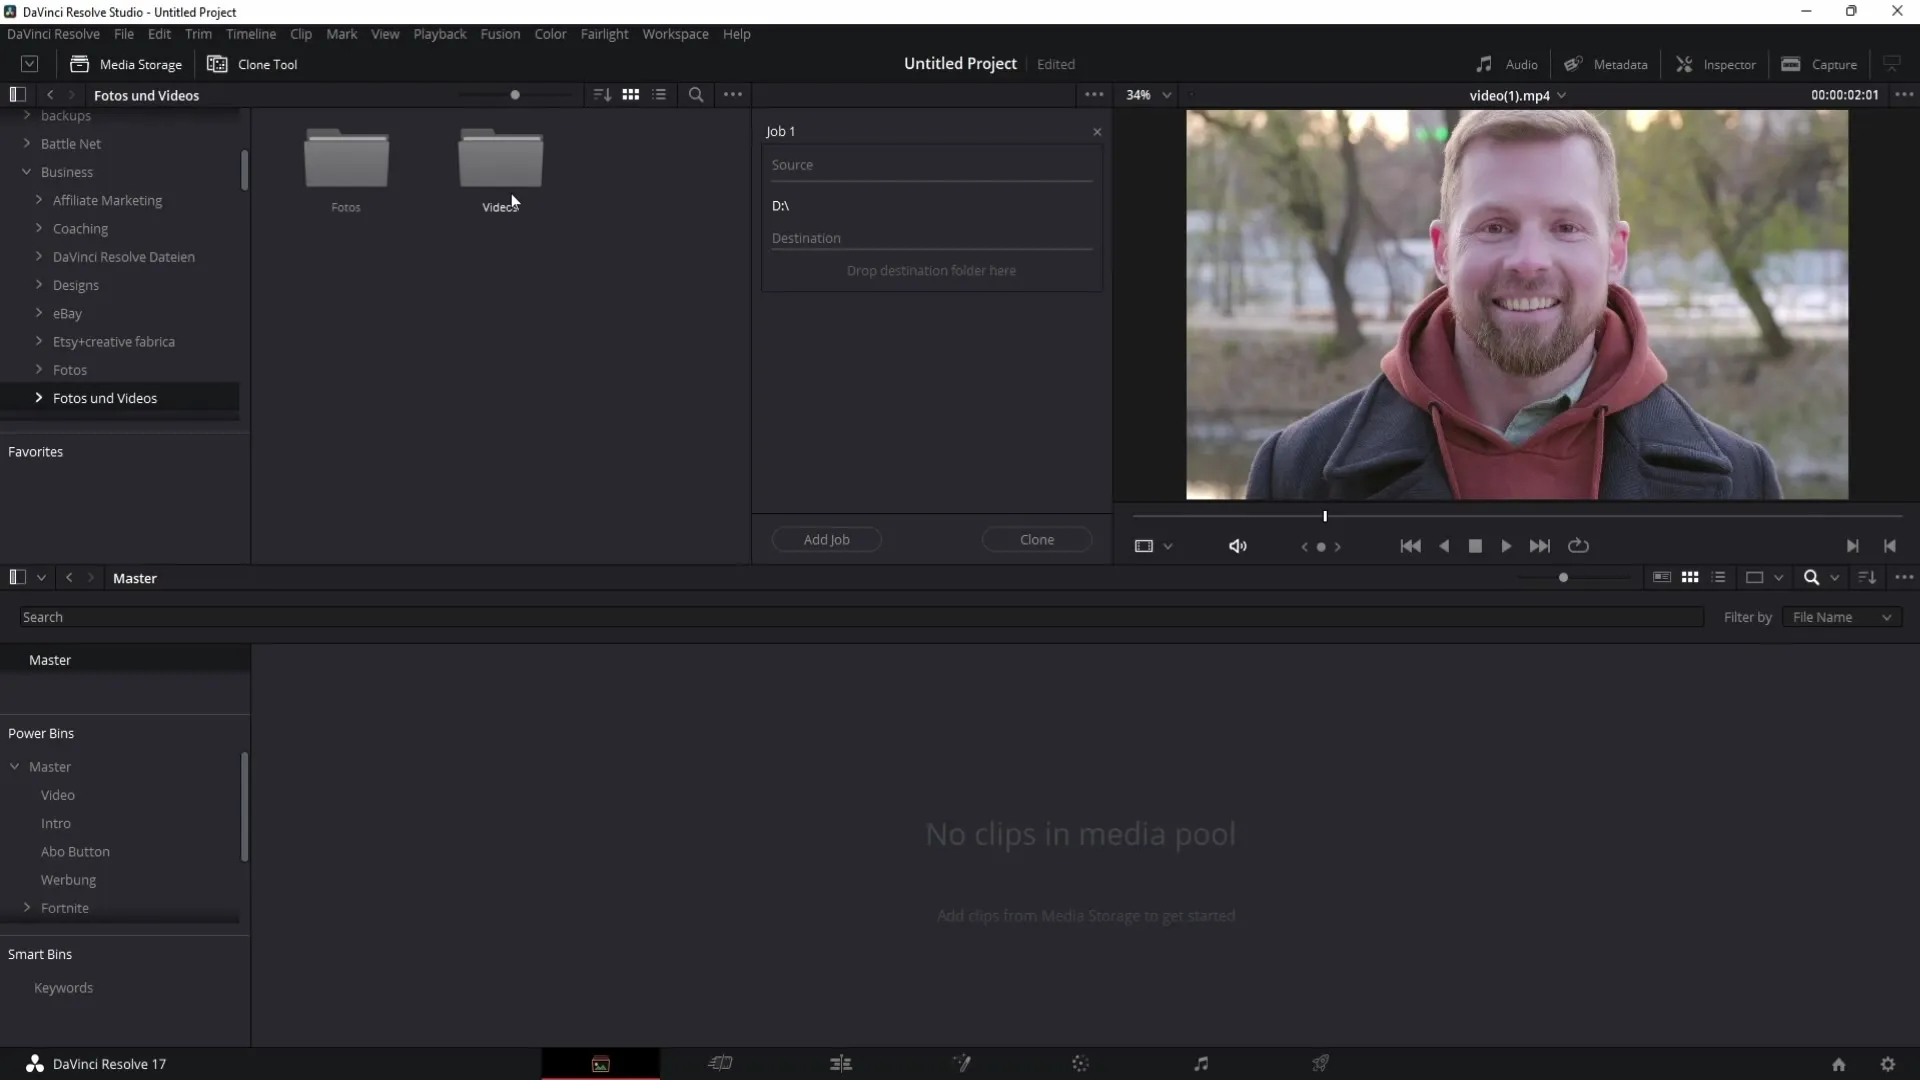Drag the preview timeline scrubber
The height and width of the screenshot is (1080, 1920).
1325,516
